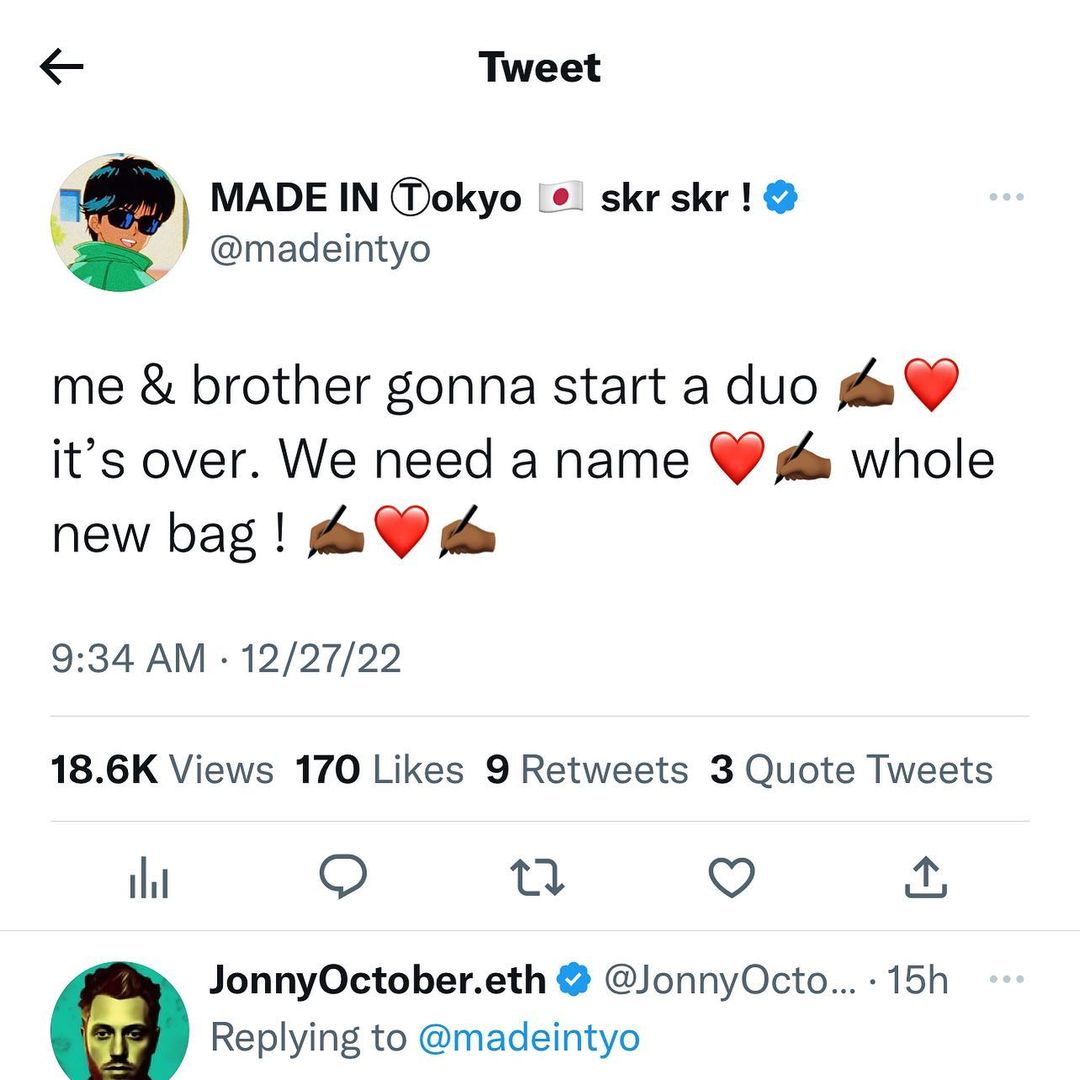This screenshot has height=1080, width=1080.
Task: Retweet using the arrows icon
Action: coord(537,879)
